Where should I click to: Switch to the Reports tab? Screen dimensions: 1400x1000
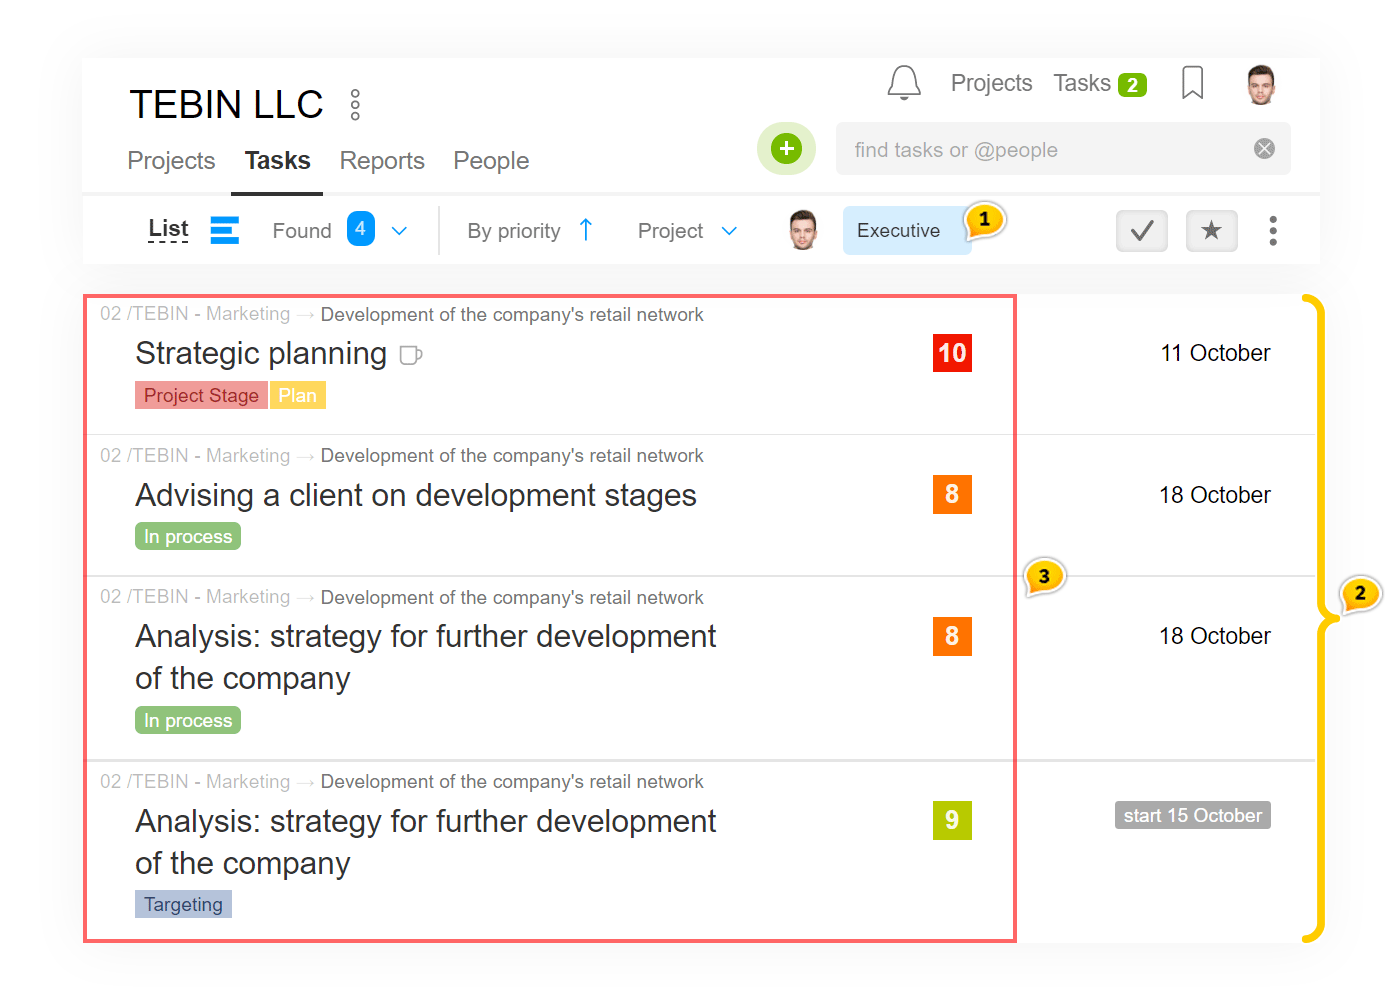point(382,161)
